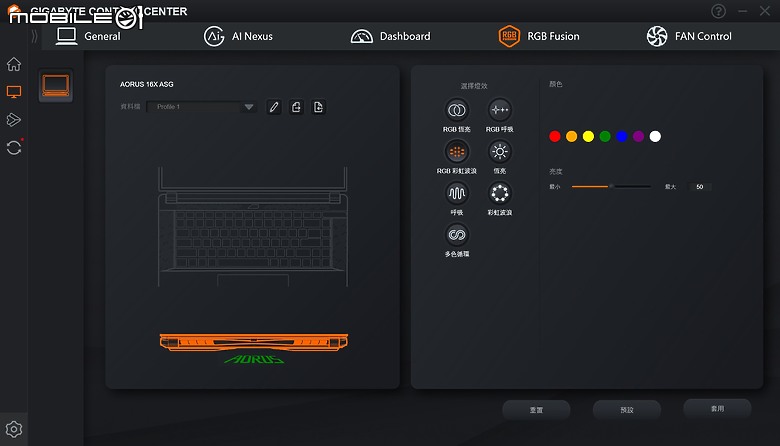Viewport: 780px width, 446px height.
Task: Open the home icon in sidebar
Action: pos(14,64)
